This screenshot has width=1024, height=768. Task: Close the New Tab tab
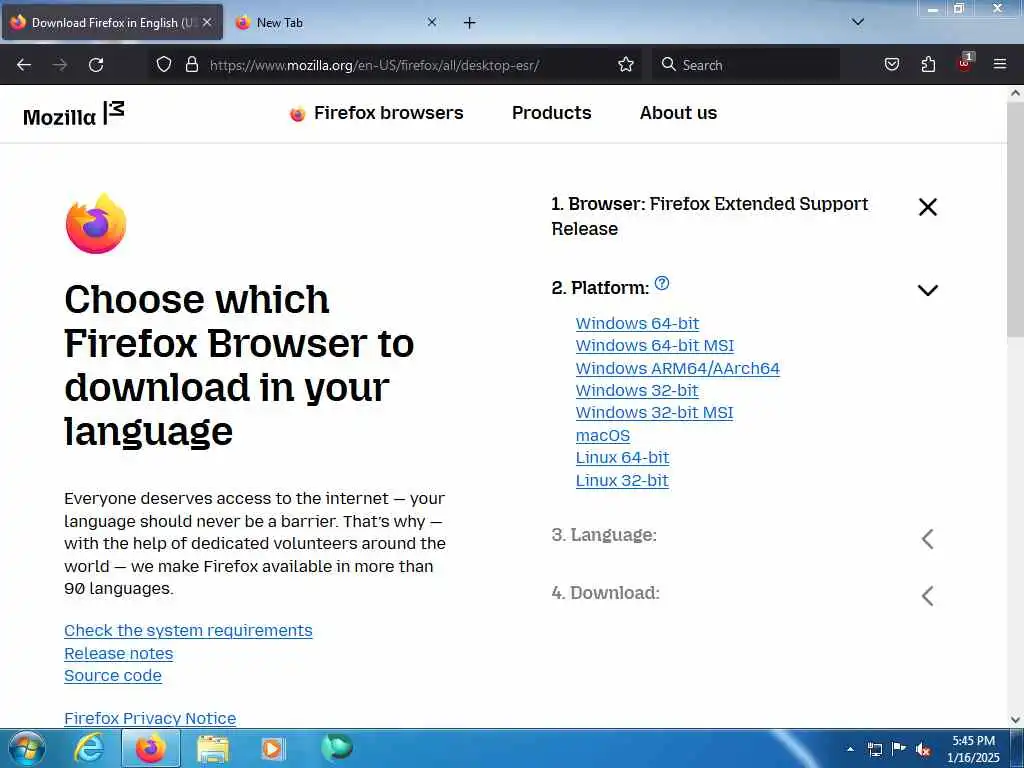pyautogui.click(x=432, y=22)
